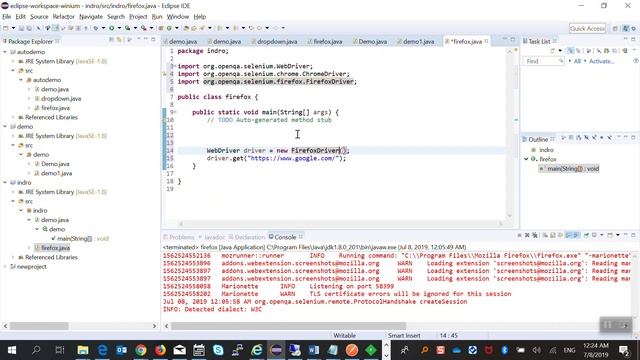This screenshot has height=360, width=640.
Task: Open the New wizard dropdown arrow
Action: coord(13,28)
